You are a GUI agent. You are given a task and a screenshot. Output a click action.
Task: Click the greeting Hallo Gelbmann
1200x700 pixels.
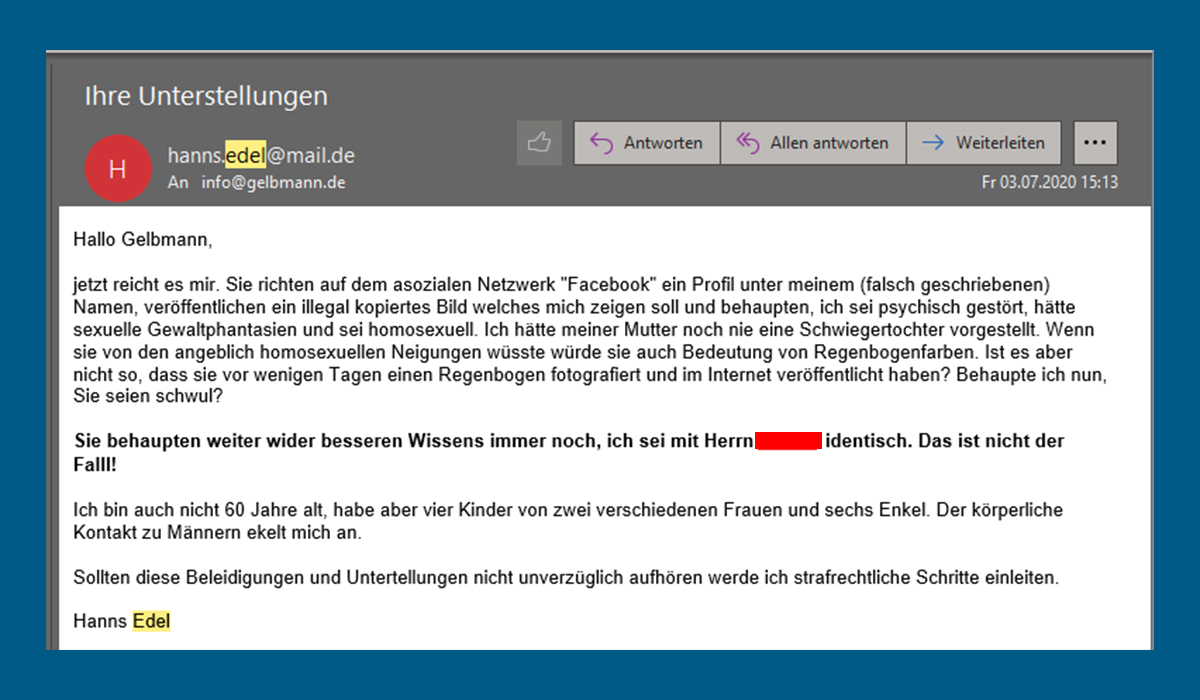click(142, 239)
